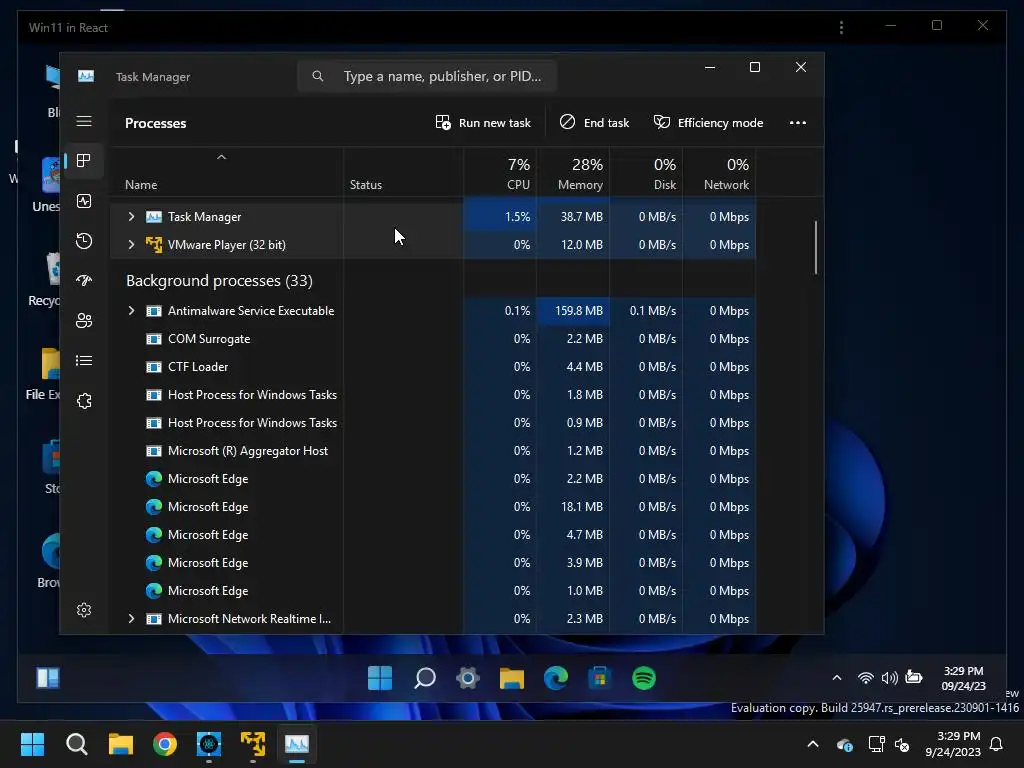Open host taskbar File Explorer
The image size is (1024, 768).
(121, 744)
